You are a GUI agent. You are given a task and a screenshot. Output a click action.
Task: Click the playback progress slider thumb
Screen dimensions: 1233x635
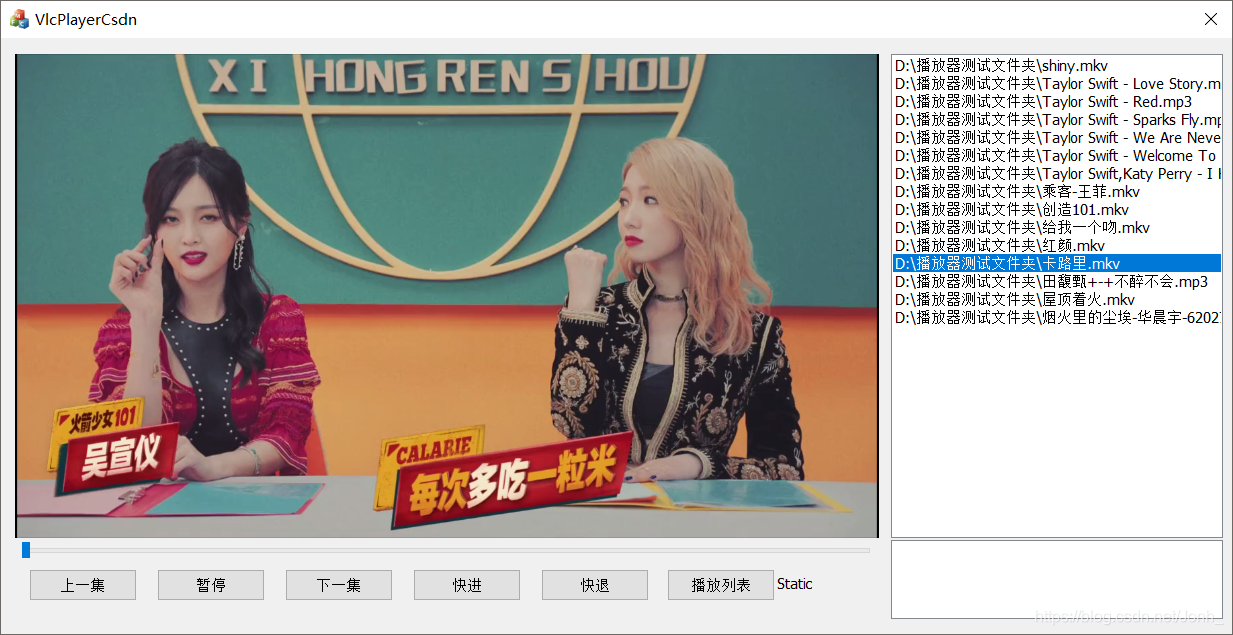[26, 550]
